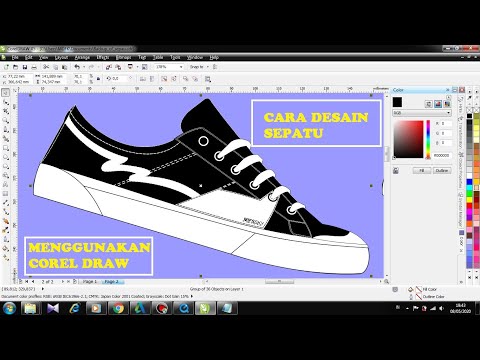The height and width of the screenshot is (360, 480).
Task: Select the Shape tool
Action: [x=6, y=102]
